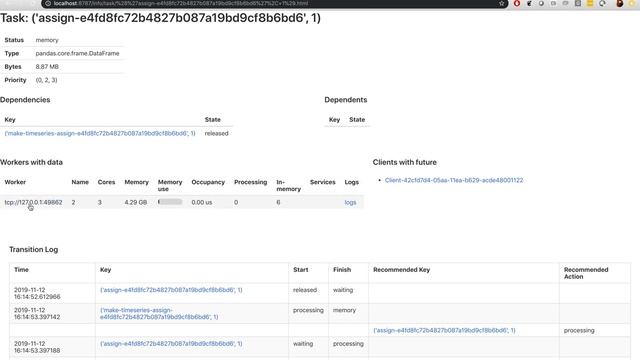Click the worker memory value 4.29 GB
The width and height of the screenshot is (640, 360).
[x=136, y=202]
